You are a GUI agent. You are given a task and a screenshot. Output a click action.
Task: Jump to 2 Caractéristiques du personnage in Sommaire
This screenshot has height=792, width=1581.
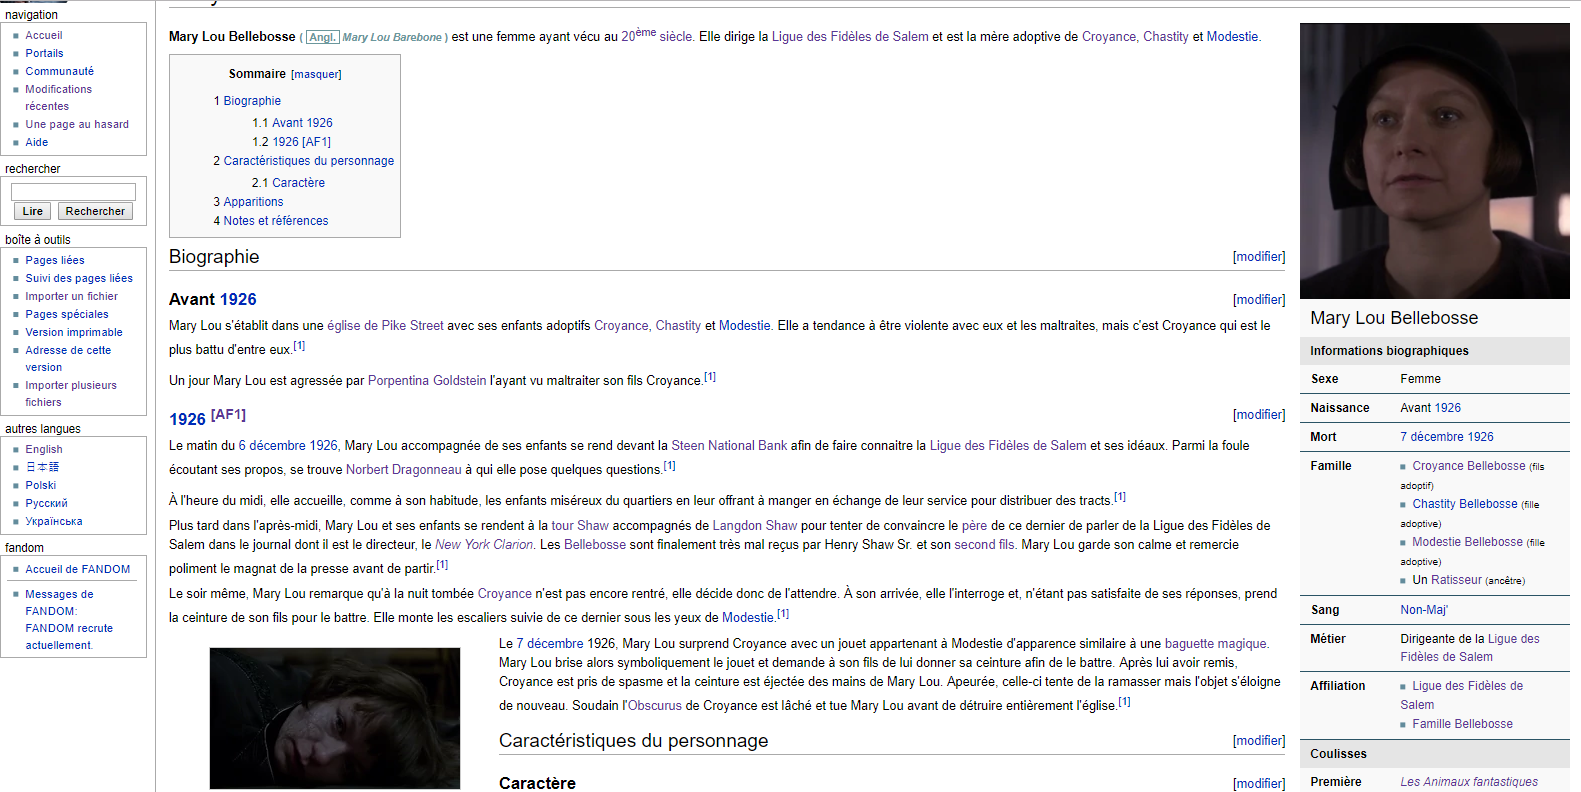304,161
